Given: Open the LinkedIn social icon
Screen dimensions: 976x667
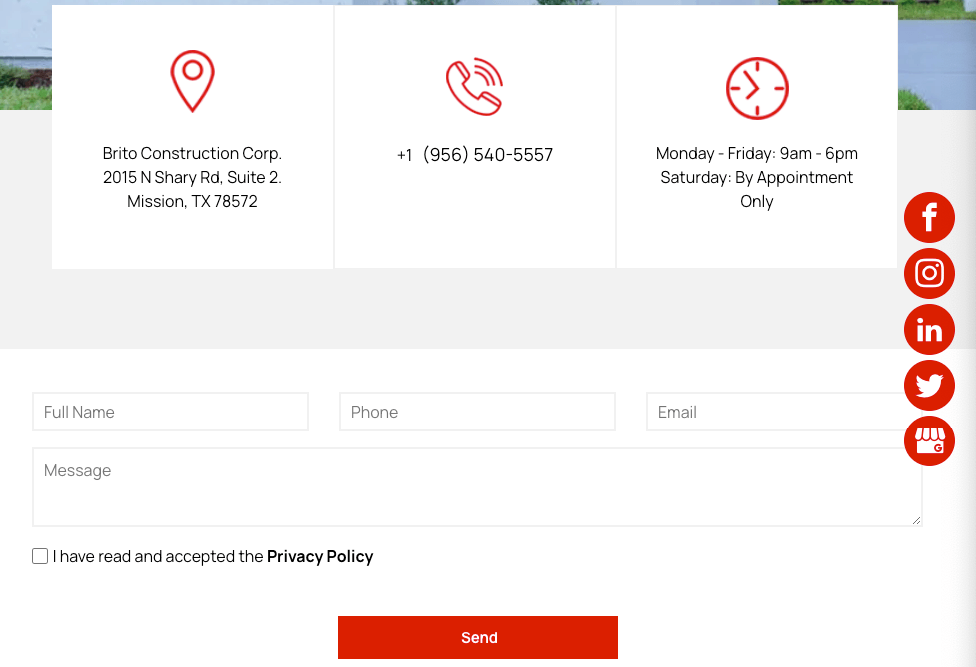Looking at the screenshot, I should point(929,329).
